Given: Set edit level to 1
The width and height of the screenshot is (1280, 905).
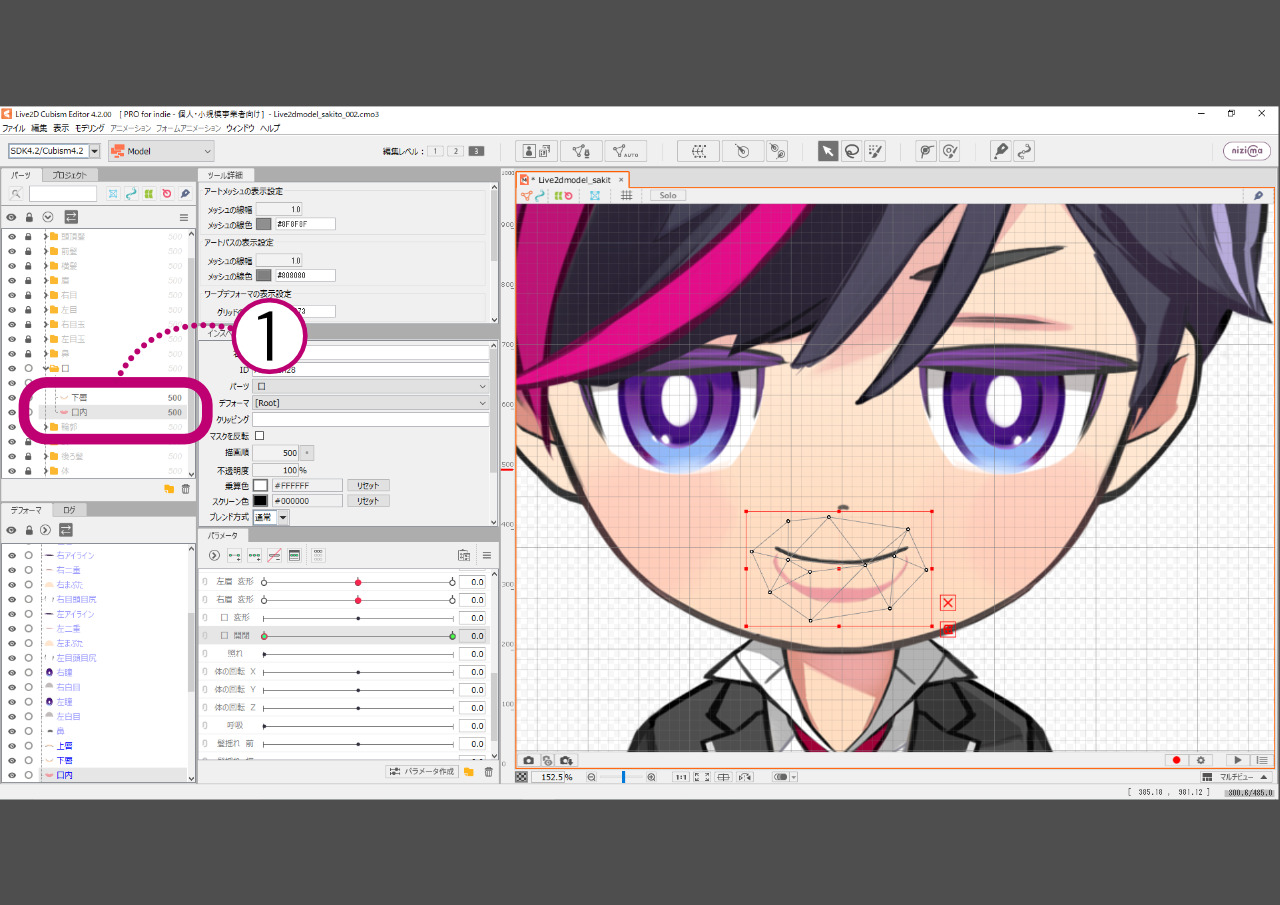Looking at the screenshot, I should pos(435,151).
